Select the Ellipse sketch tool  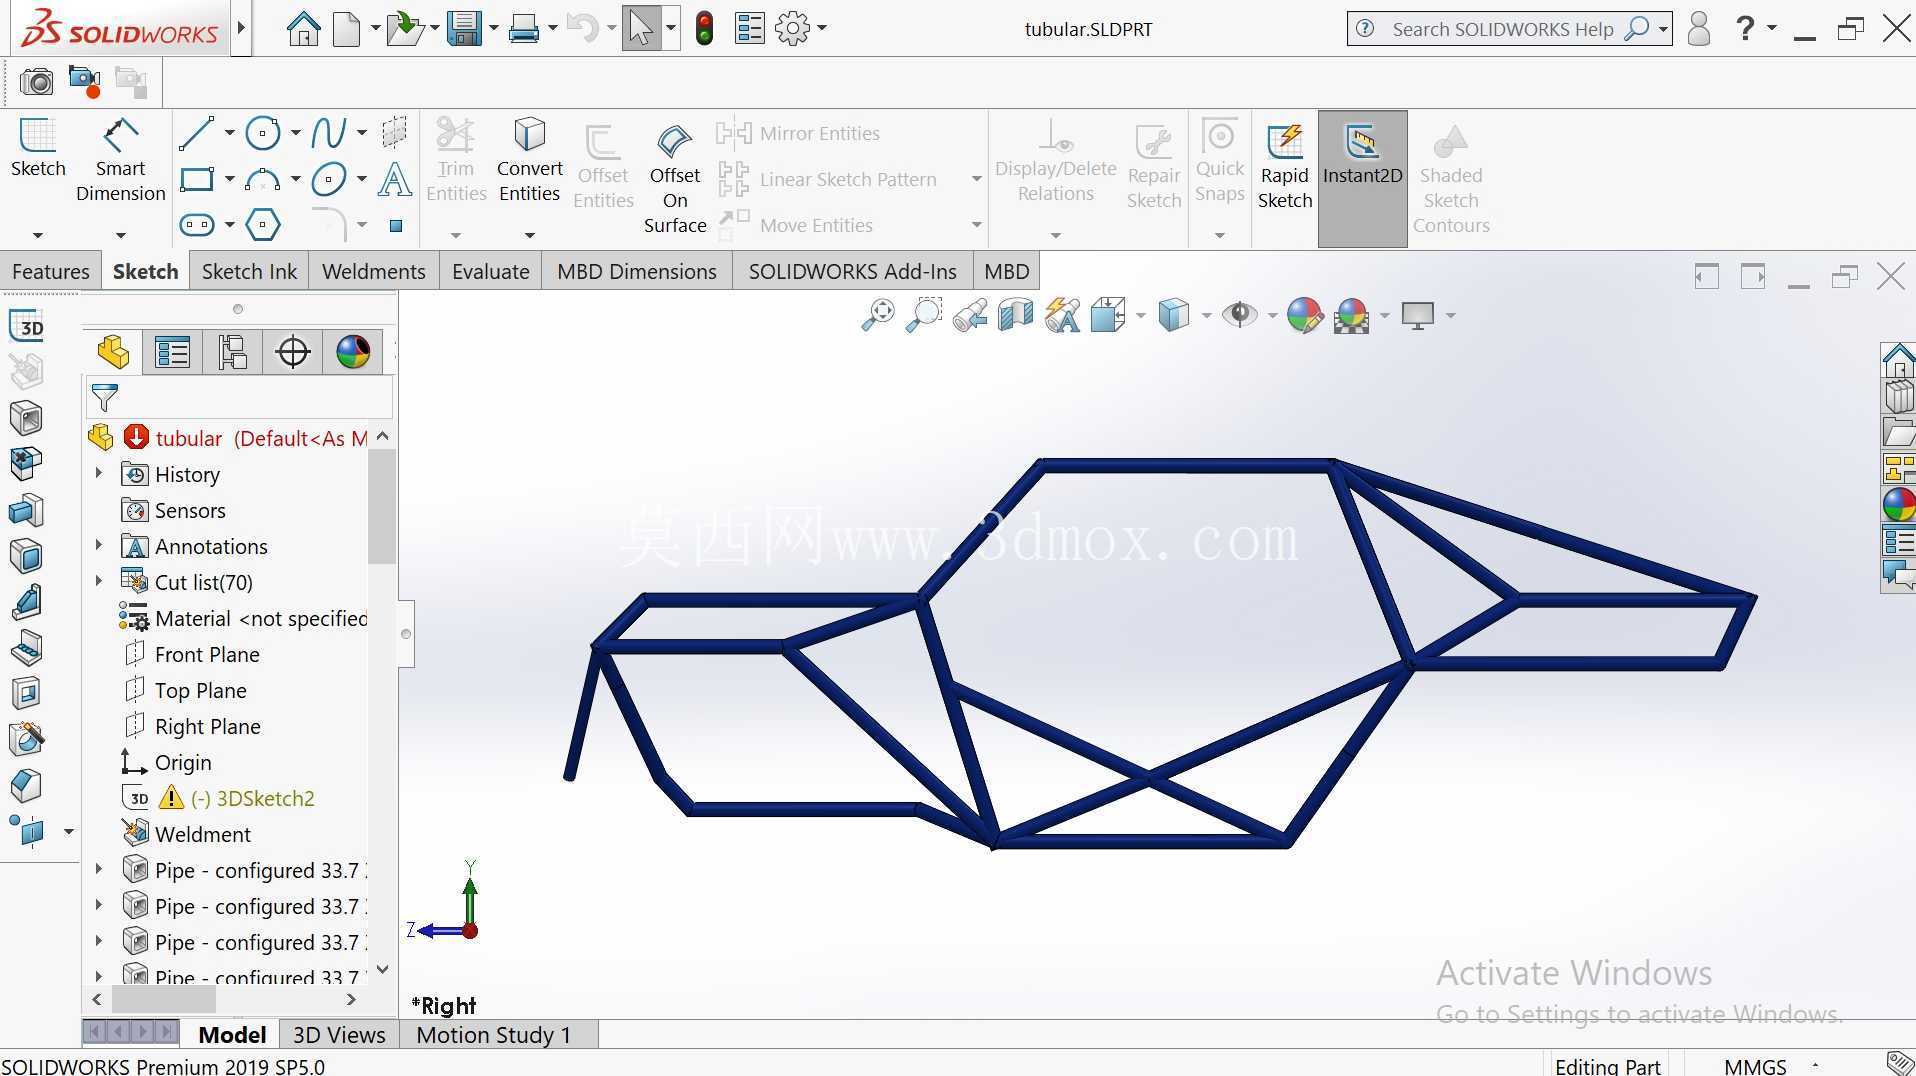tap(329, 180)
